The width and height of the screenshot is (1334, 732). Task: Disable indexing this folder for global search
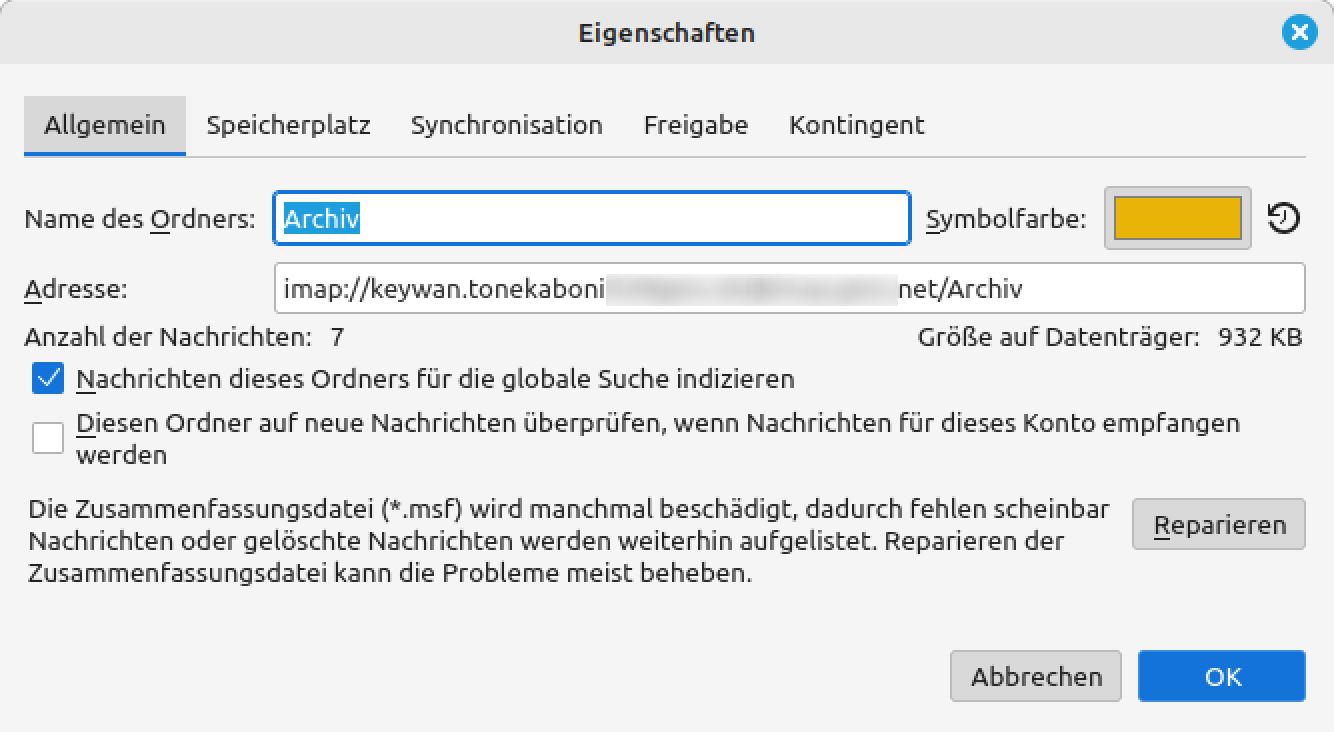[x=48, y=379]
